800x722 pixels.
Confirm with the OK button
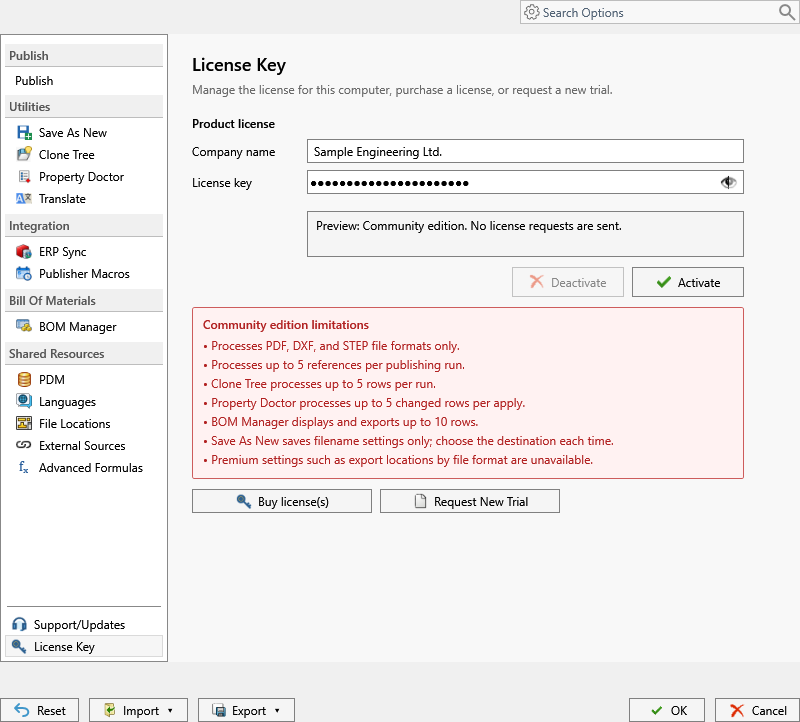pos(666,710)
